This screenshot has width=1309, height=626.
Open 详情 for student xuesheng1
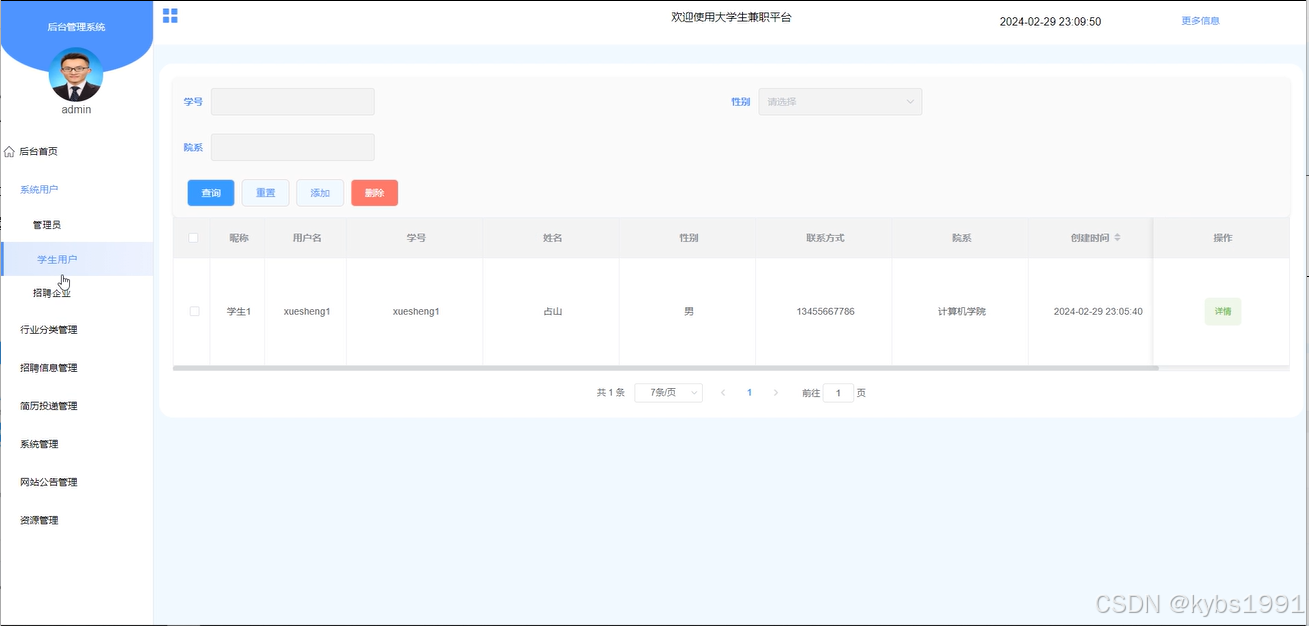point(1223,312)
